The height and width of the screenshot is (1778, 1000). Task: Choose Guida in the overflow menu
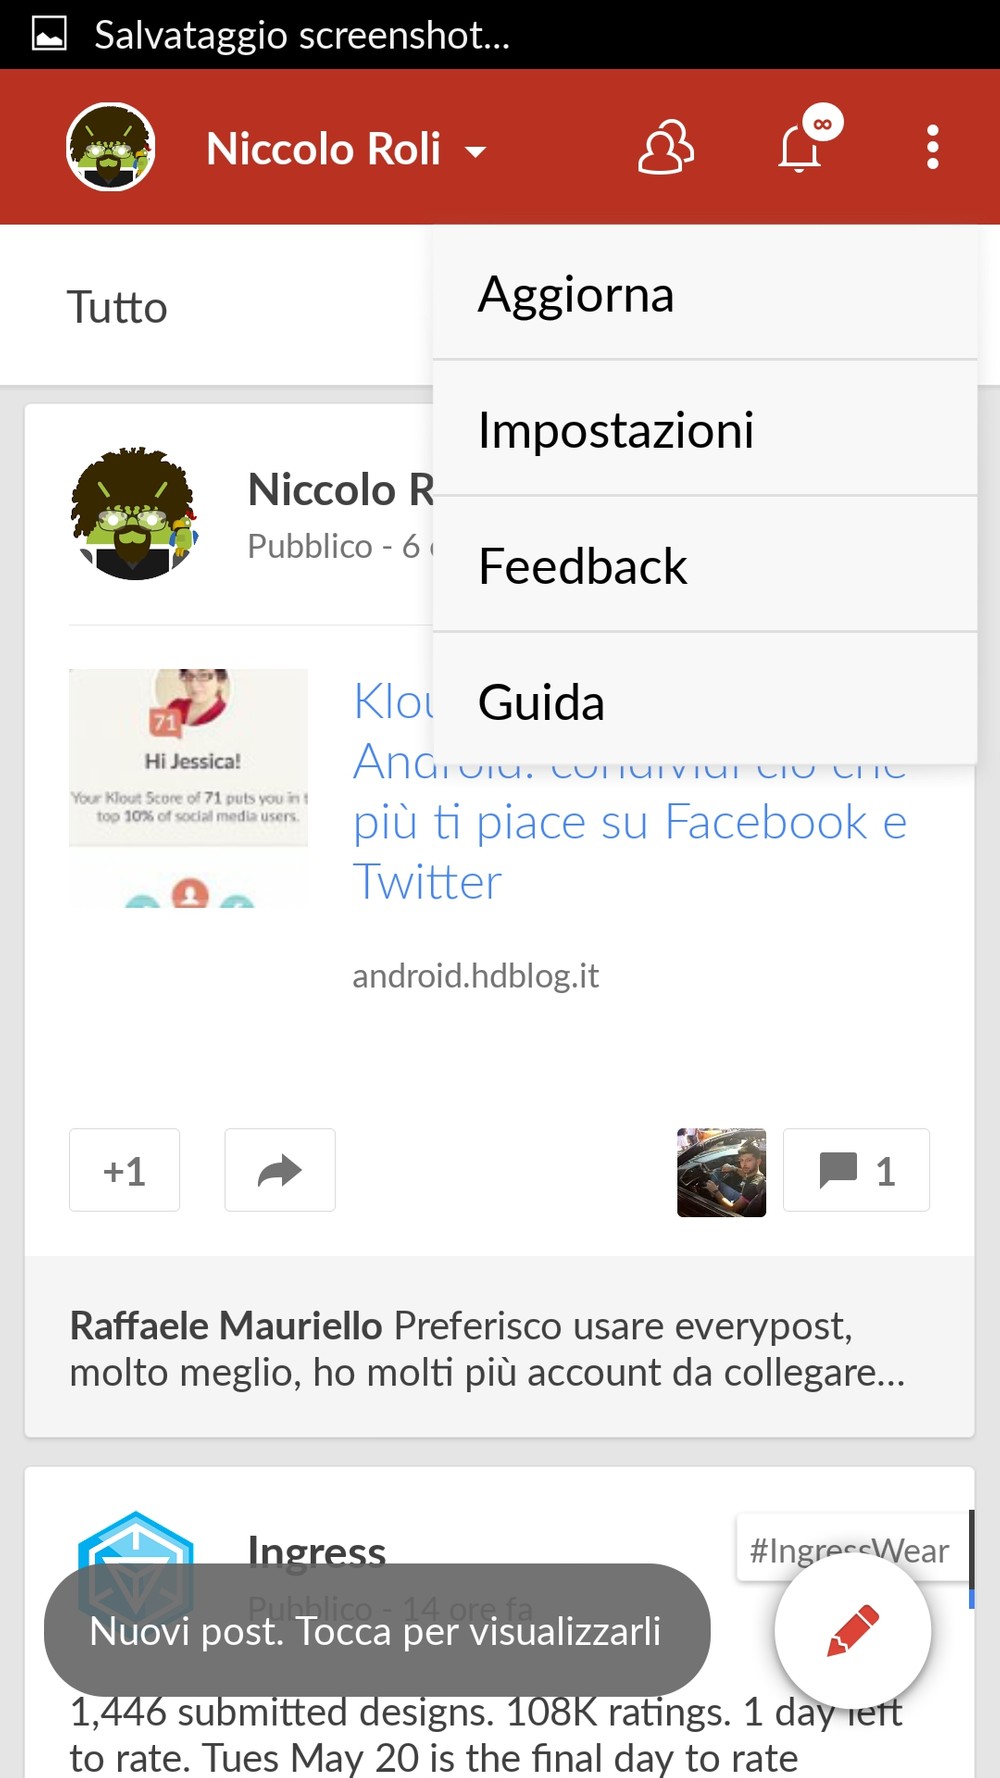point(705,700)
